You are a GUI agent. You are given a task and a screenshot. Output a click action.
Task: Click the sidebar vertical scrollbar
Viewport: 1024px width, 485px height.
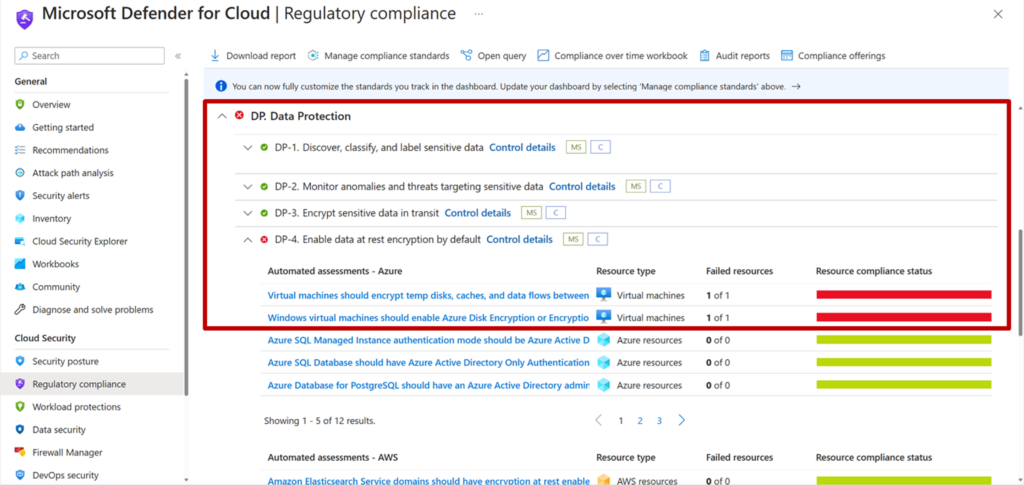pyautogui.click(x=187, y=238)
